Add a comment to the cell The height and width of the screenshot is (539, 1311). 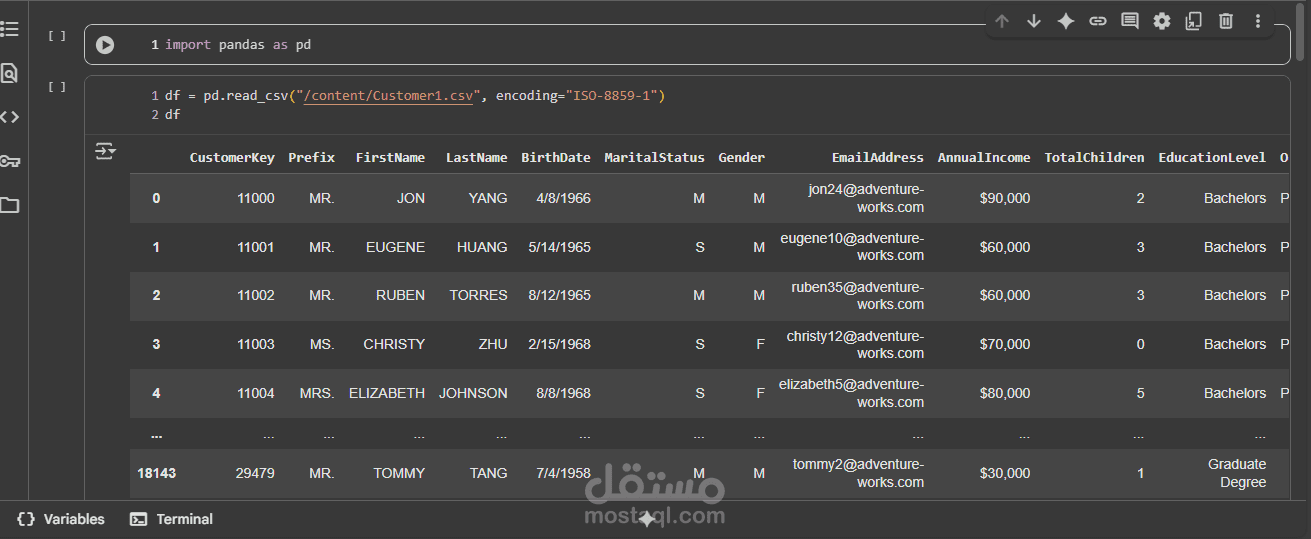[1130, 21]
